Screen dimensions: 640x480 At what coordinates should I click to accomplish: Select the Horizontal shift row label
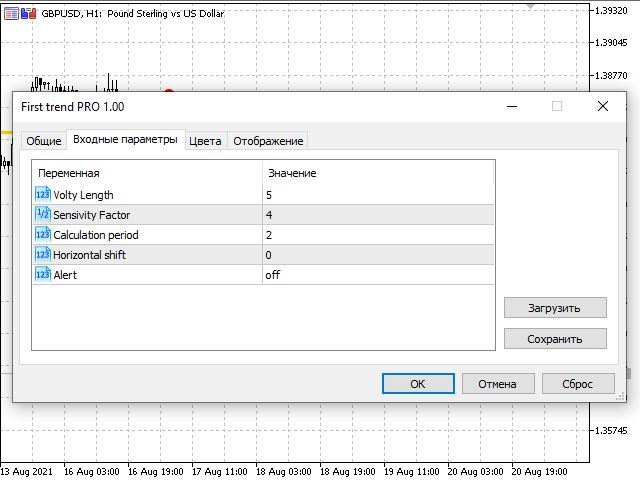[89, 255]
